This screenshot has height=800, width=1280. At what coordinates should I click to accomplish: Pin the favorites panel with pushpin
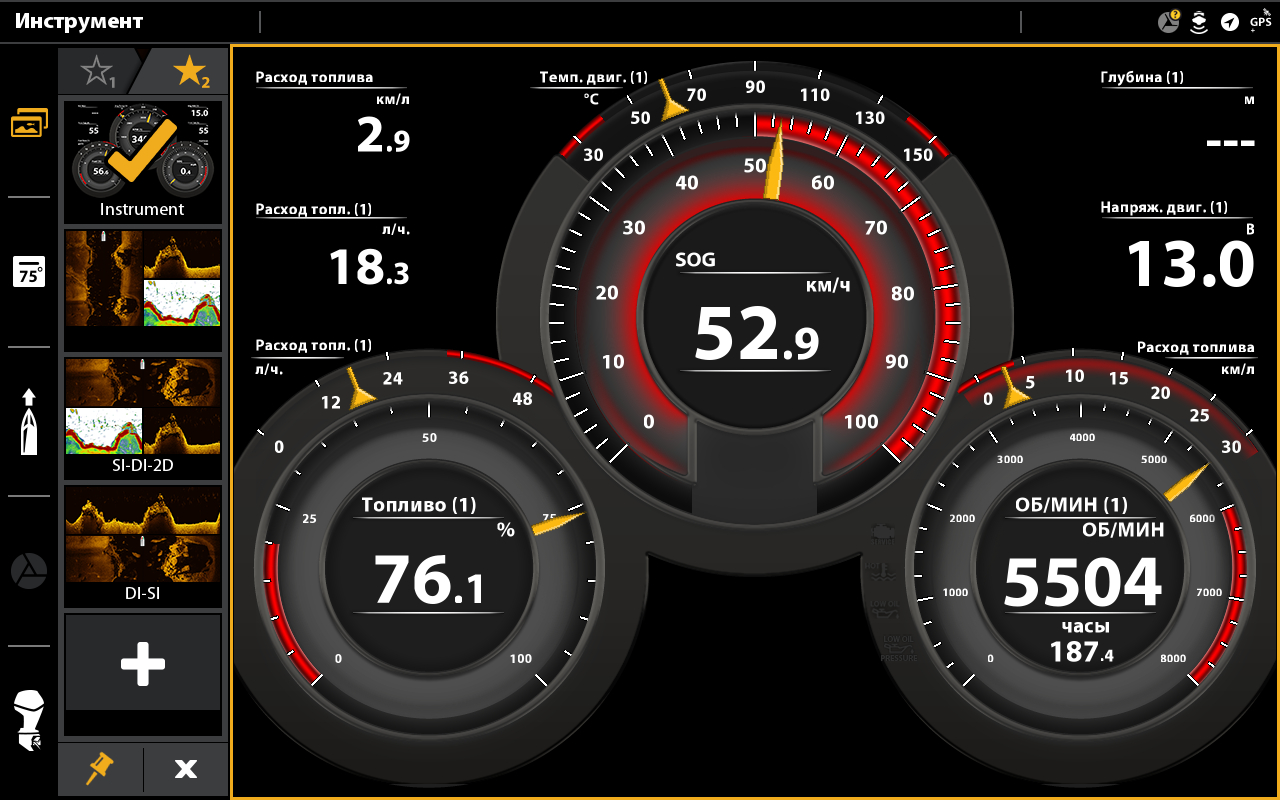100,768
